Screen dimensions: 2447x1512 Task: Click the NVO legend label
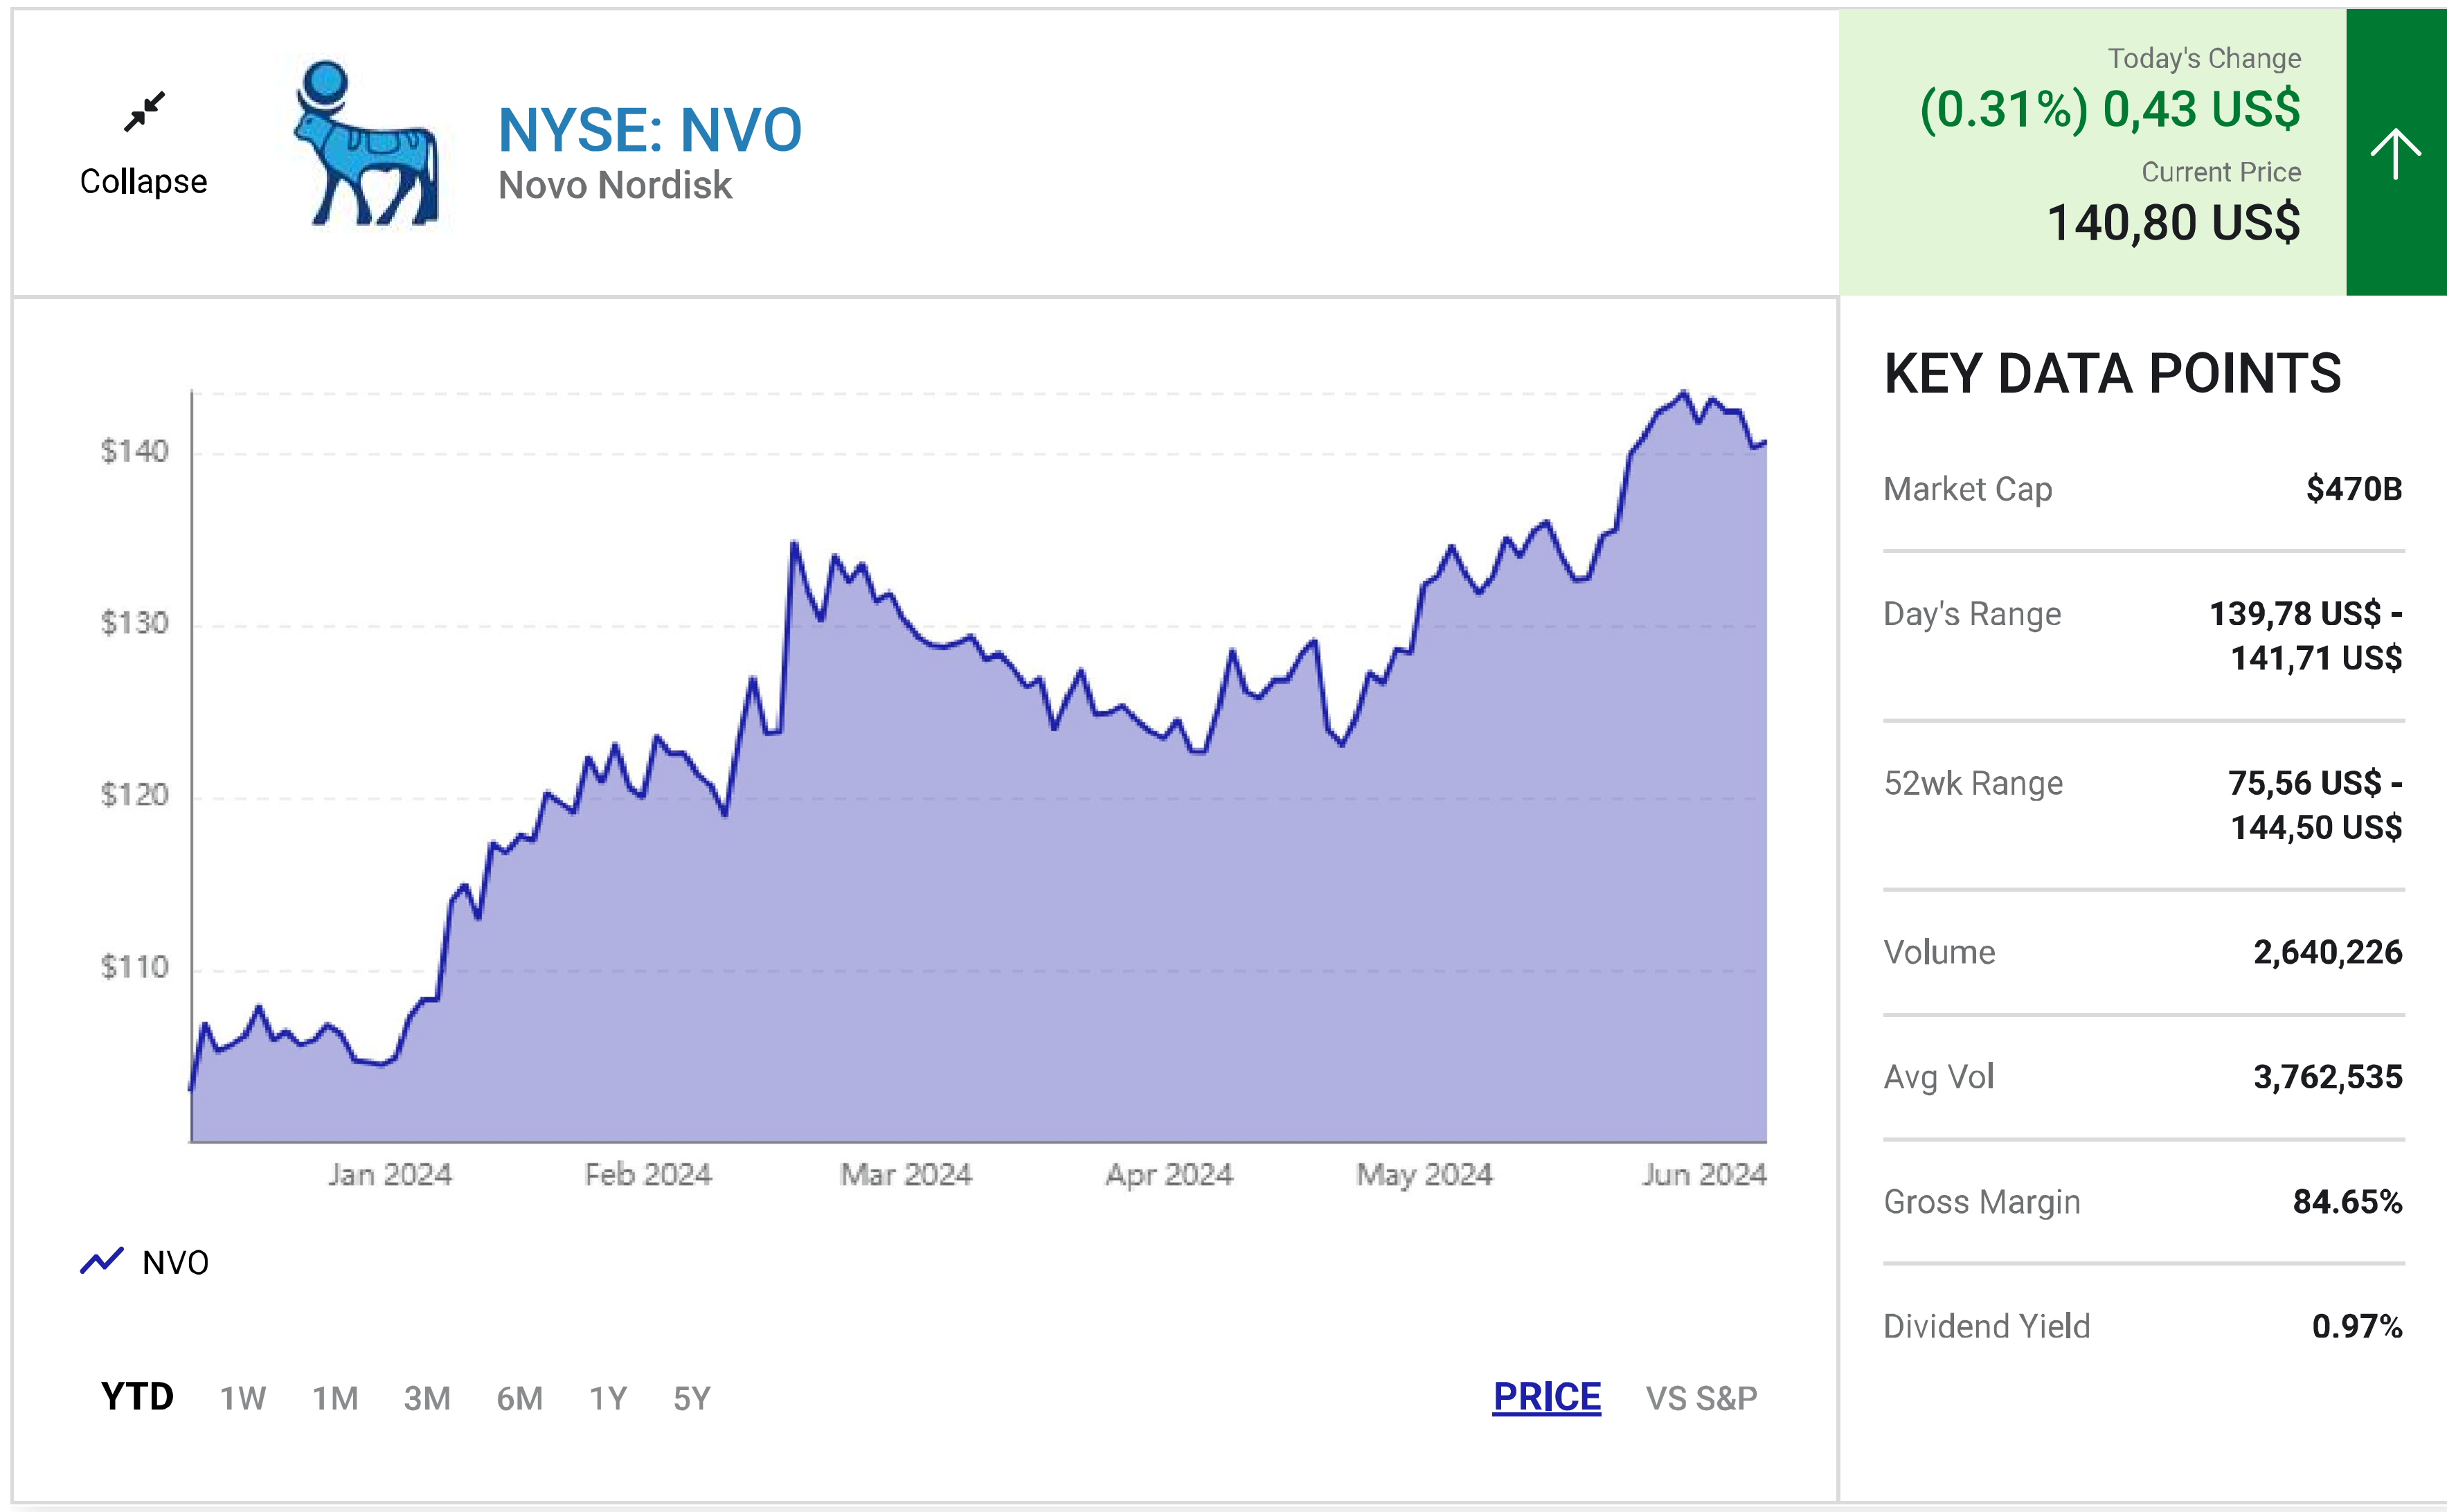pos(176,1262)
